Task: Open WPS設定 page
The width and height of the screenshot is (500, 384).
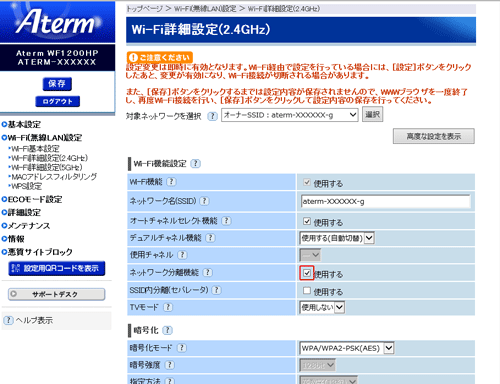Action: click(x=27, y=186)
